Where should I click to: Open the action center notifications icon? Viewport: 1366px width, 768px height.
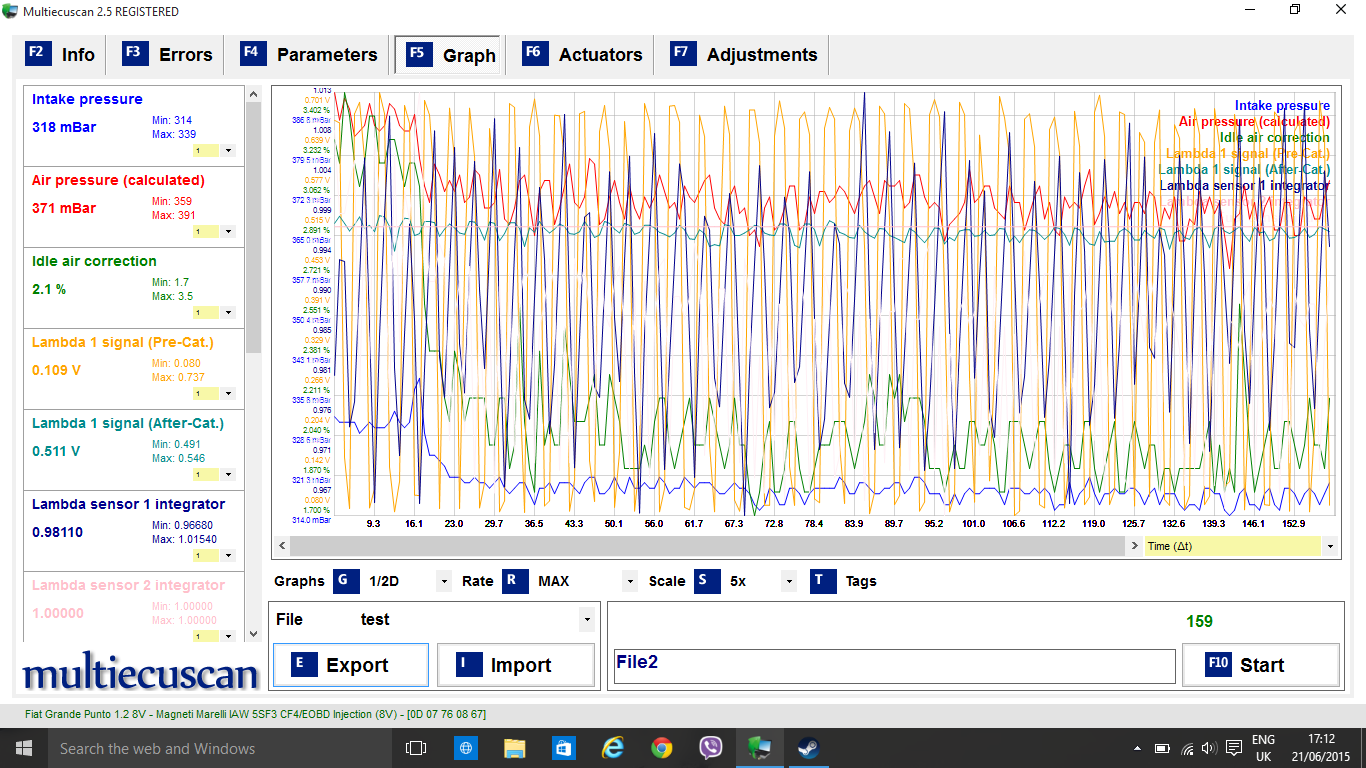tap(1236, 748)
